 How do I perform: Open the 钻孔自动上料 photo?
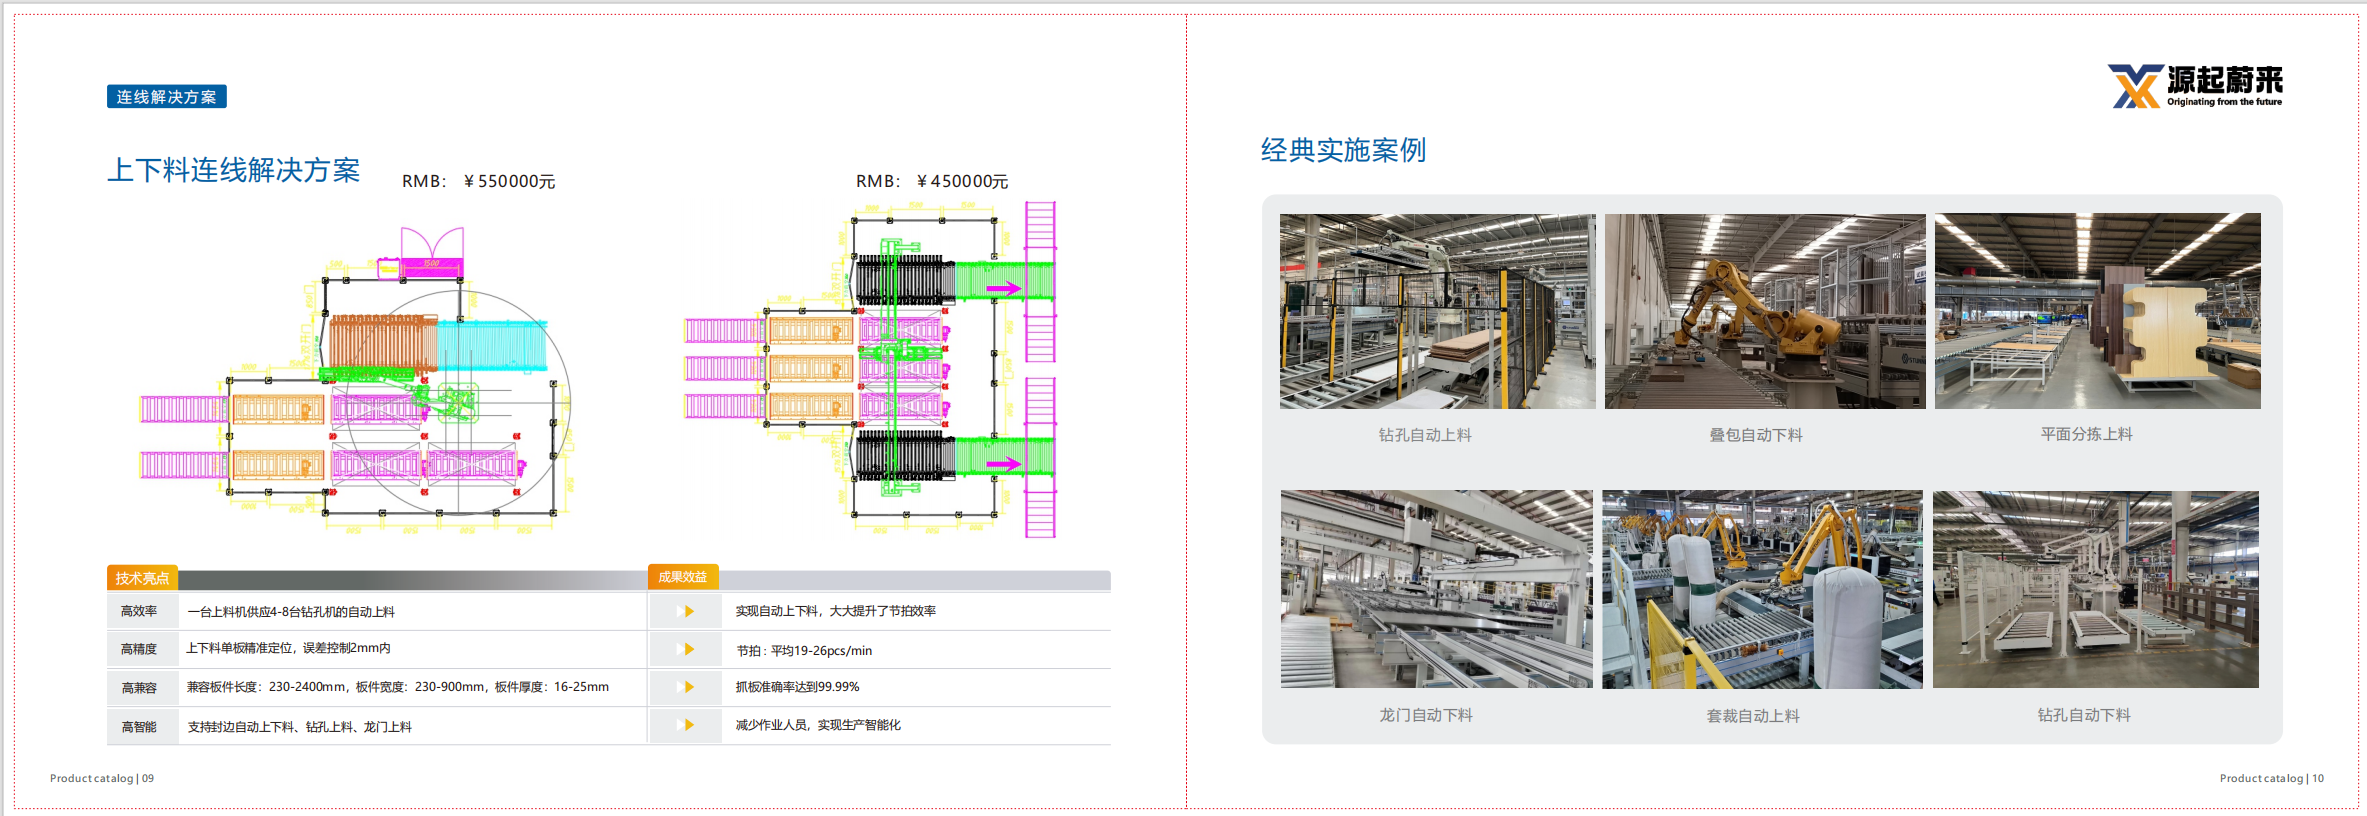point(1437,311)
